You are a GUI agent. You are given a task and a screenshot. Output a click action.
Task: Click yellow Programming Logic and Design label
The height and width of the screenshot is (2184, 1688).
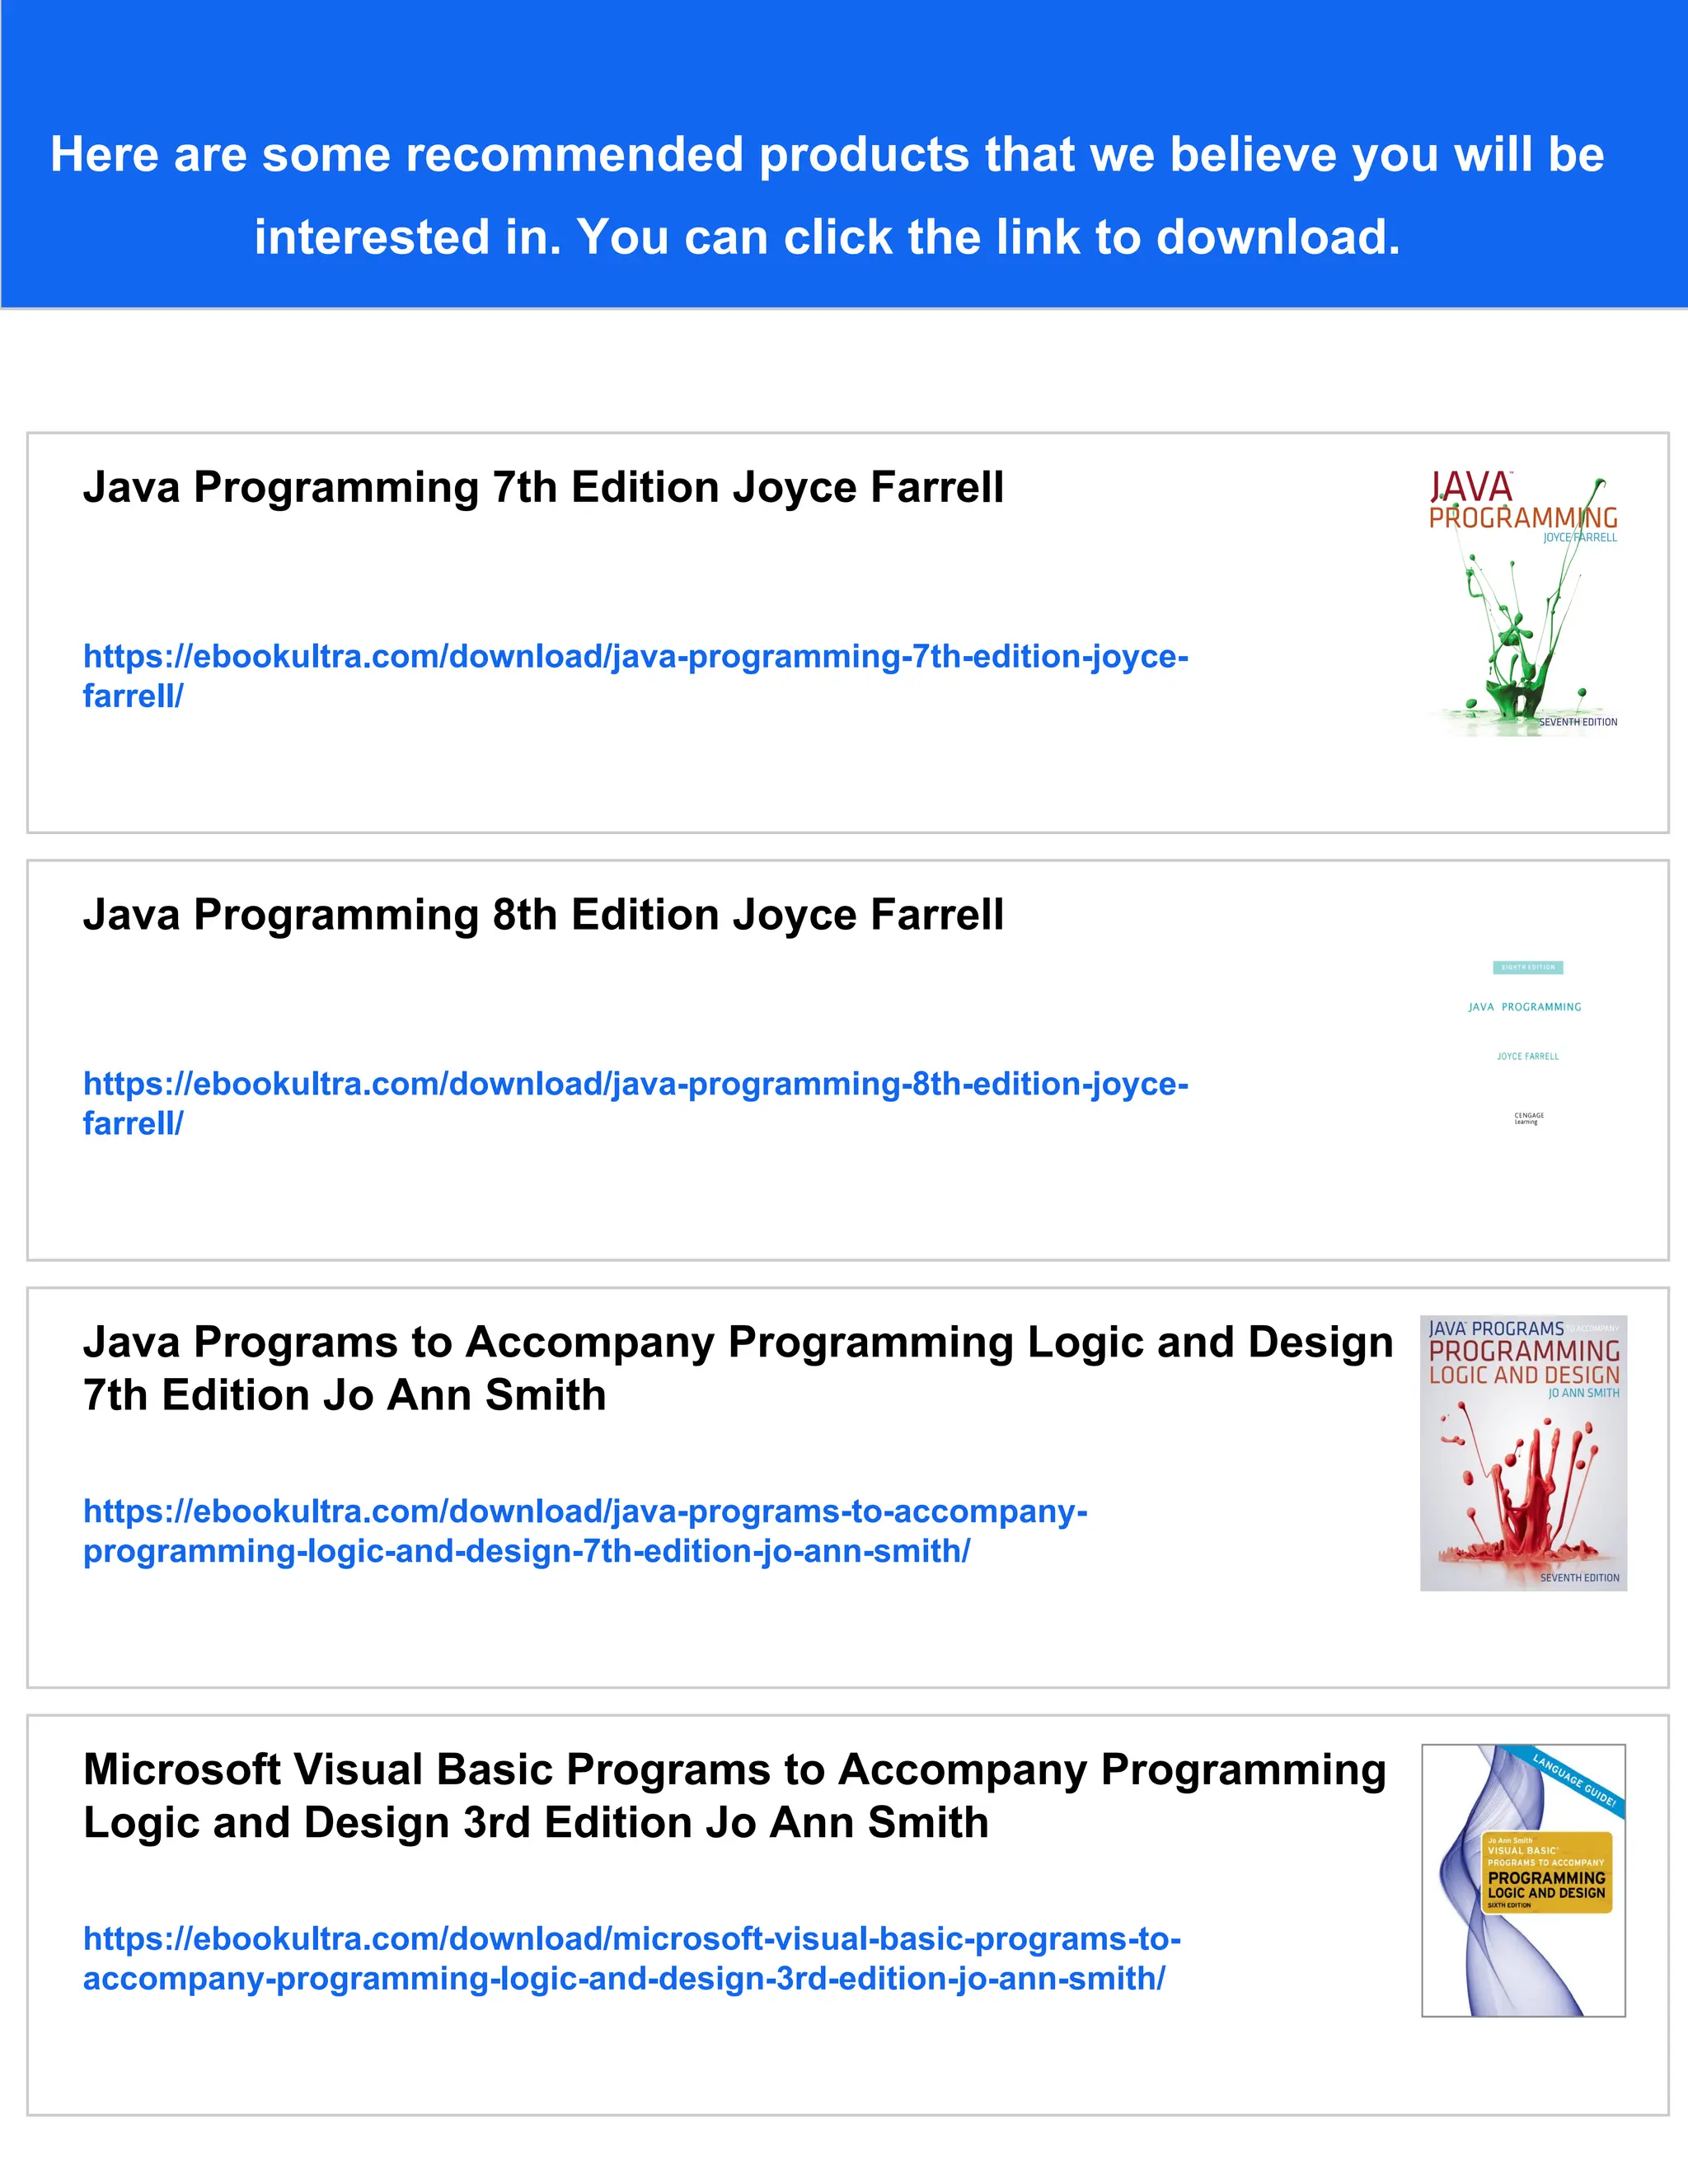pos(1546,1885)
